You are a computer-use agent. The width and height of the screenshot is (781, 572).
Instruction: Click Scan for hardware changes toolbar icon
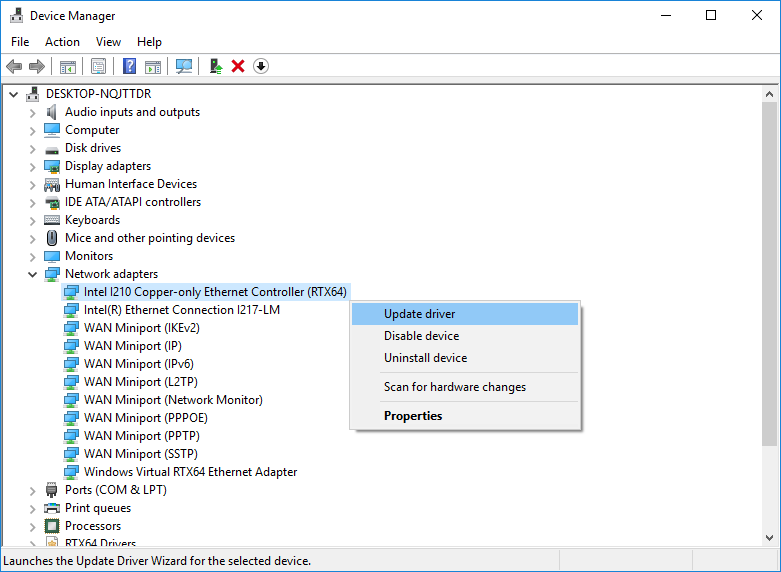click(184, 66)
